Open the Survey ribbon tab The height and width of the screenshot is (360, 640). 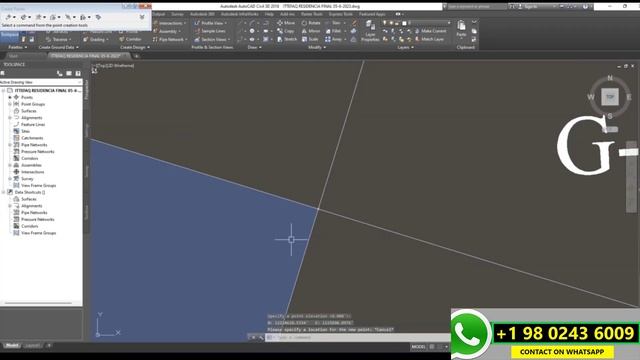[x=177, y=14]
